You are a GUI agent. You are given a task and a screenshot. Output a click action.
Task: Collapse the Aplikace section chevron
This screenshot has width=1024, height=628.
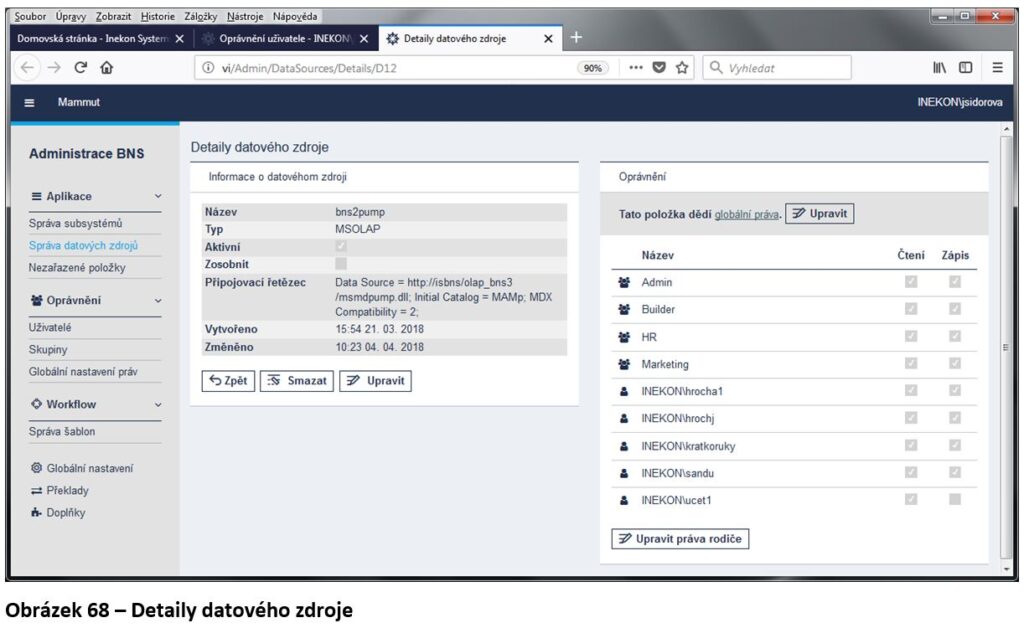pyautogui.click(x=158, y=196)
